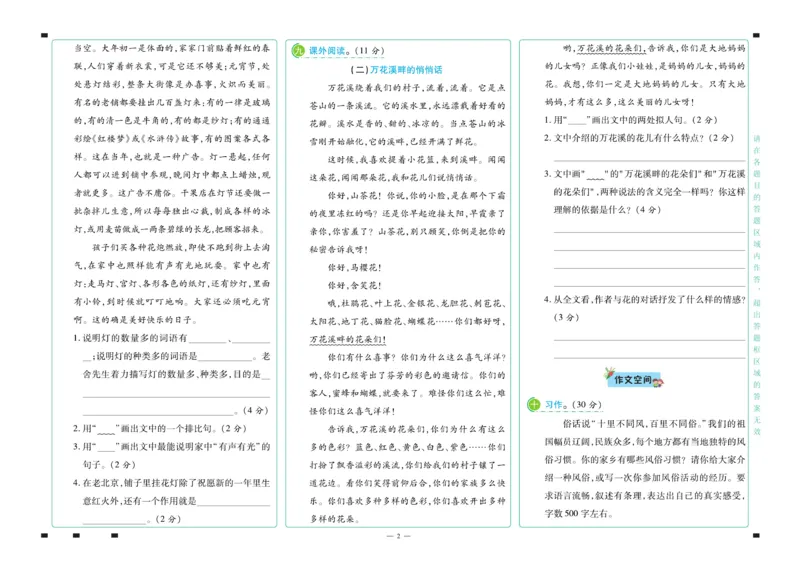
Task: Click the blank after 还有一个作用就是
Action: pos(234,504)
